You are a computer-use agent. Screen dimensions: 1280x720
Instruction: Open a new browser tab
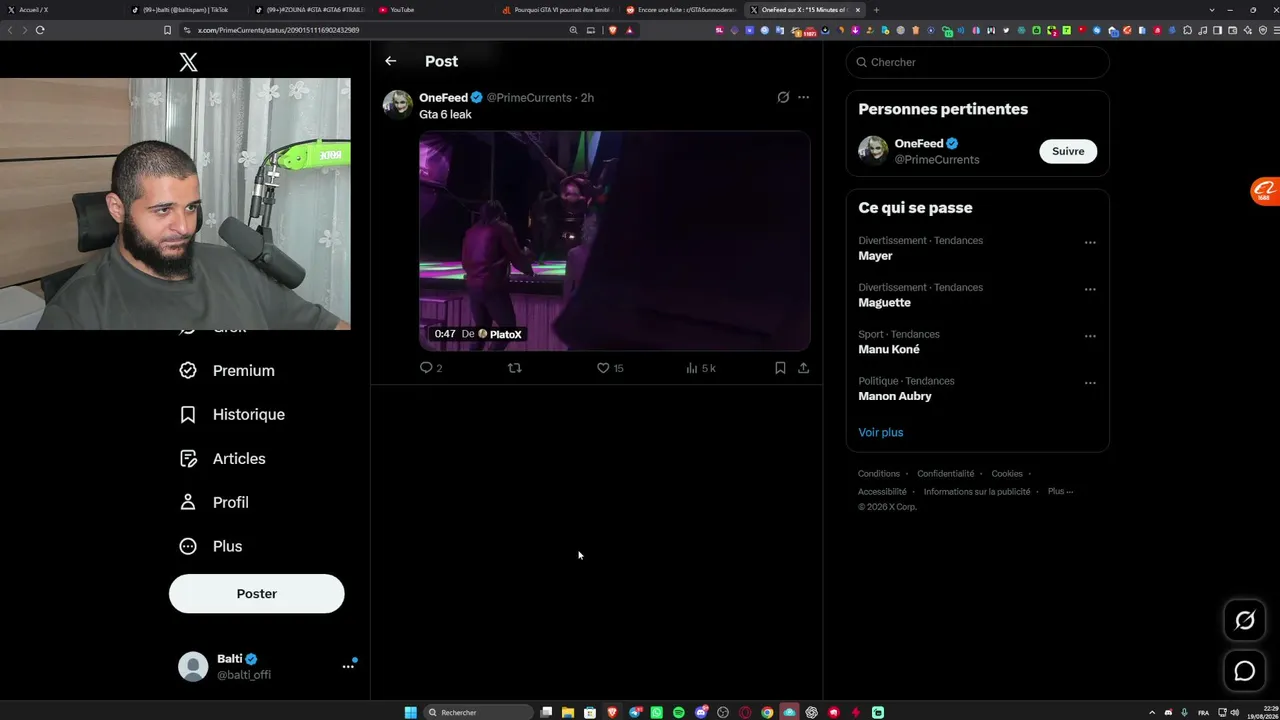[876, 10]
